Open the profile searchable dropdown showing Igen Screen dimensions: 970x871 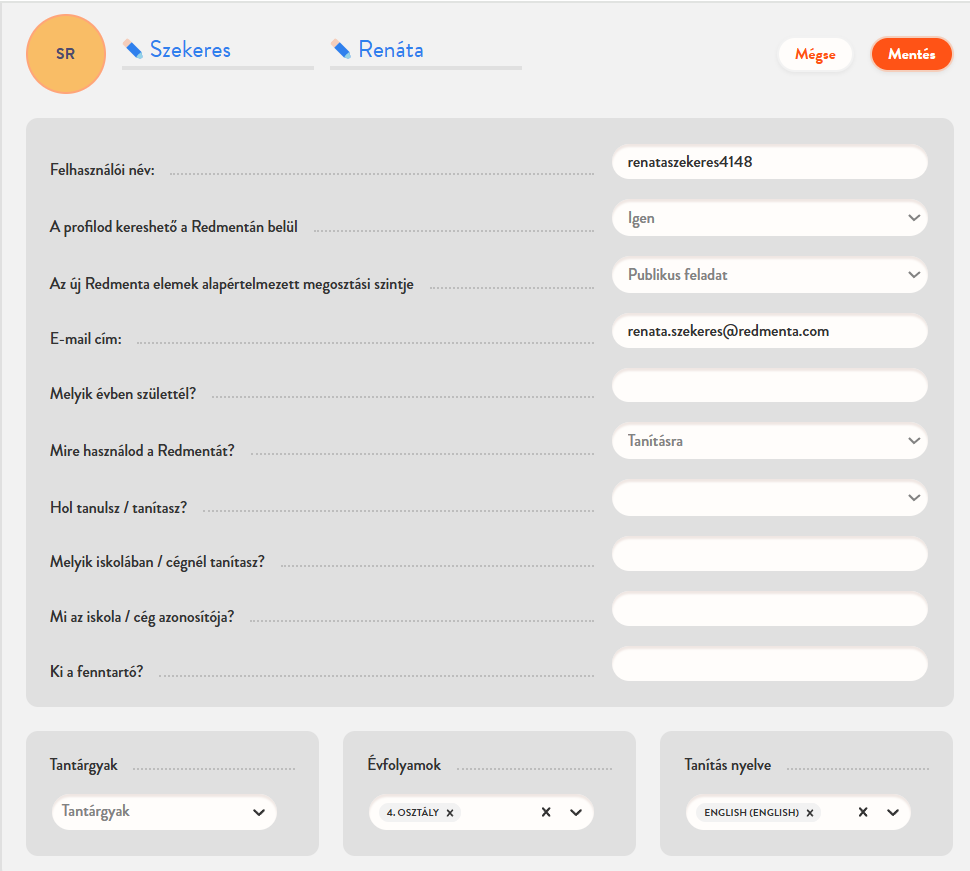click(x=769, y=218)
